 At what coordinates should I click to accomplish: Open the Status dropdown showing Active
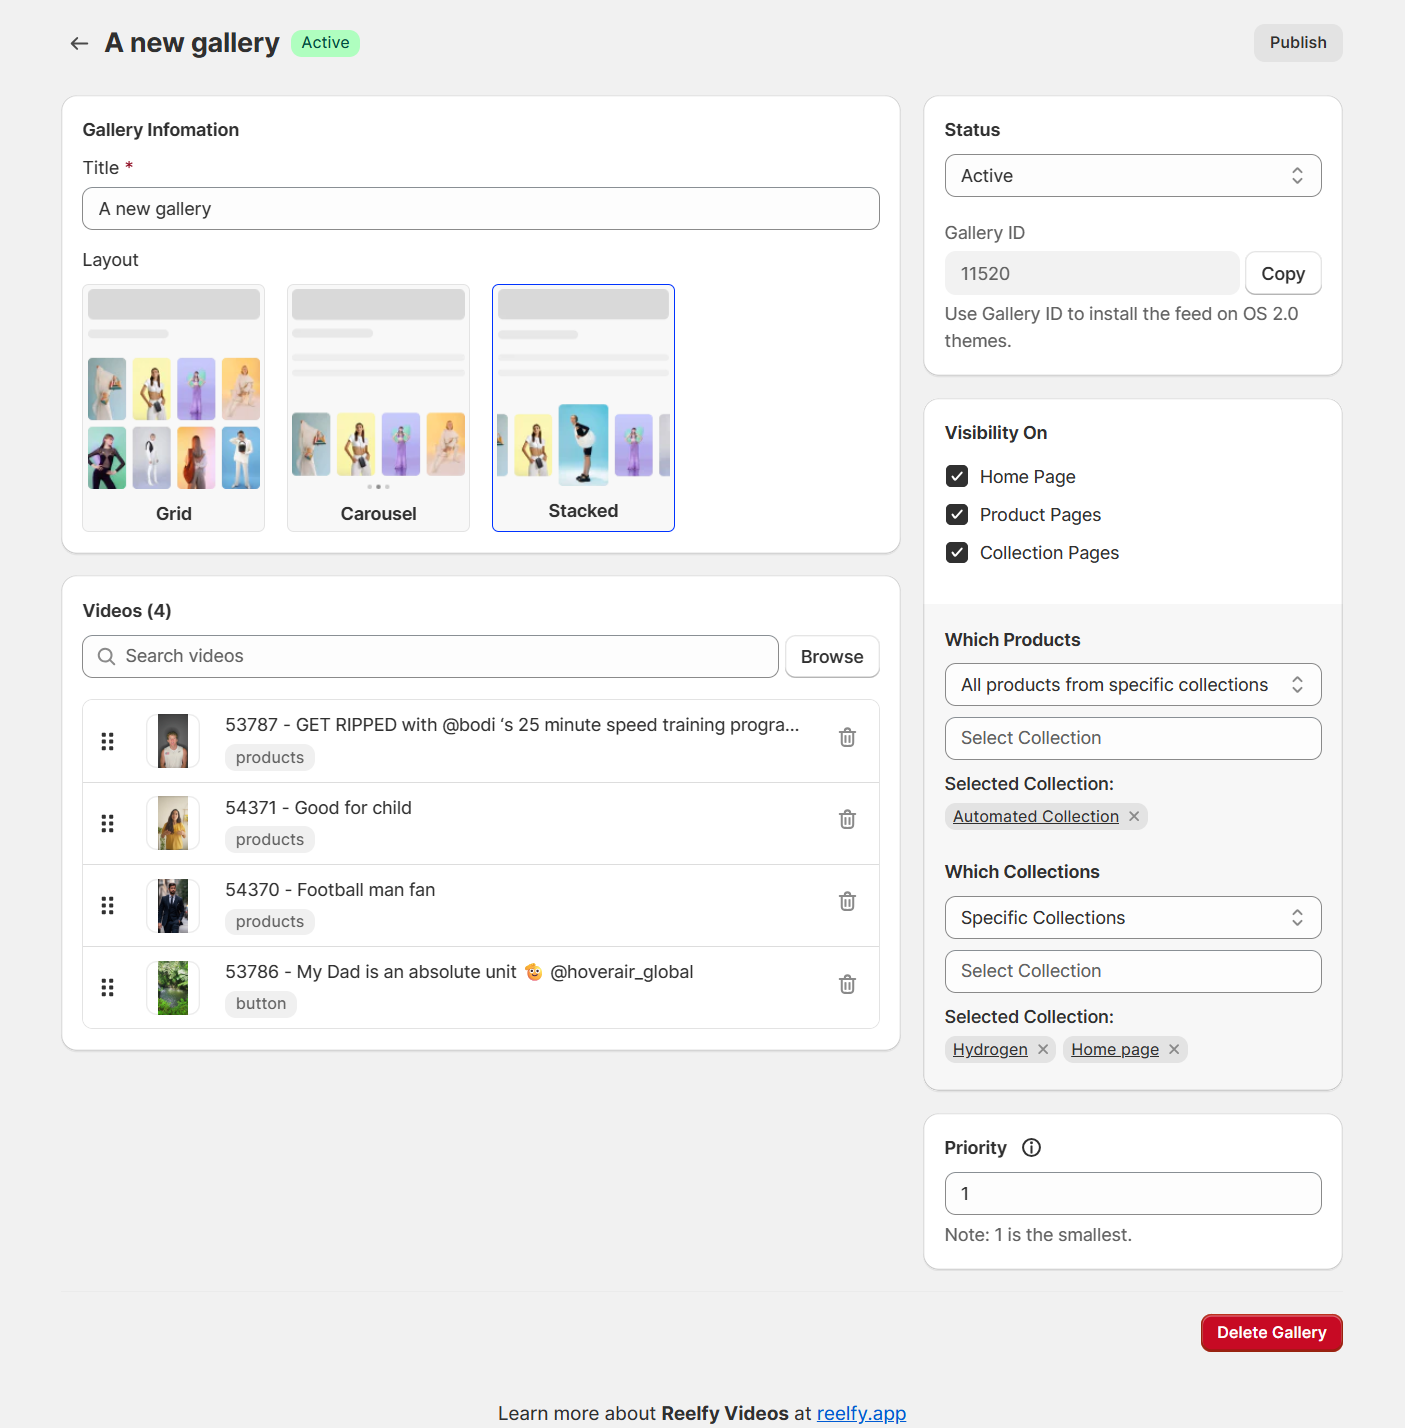tap(1133, 176)
